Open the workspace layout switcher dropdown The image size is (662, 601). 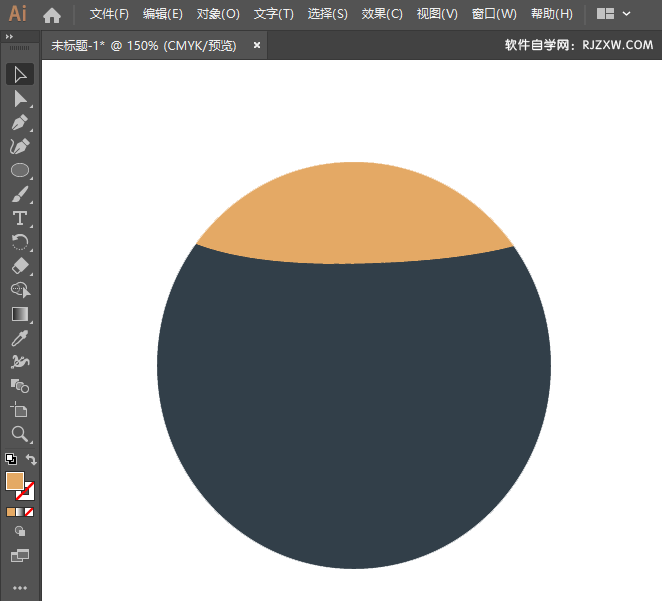coord(614,15)
